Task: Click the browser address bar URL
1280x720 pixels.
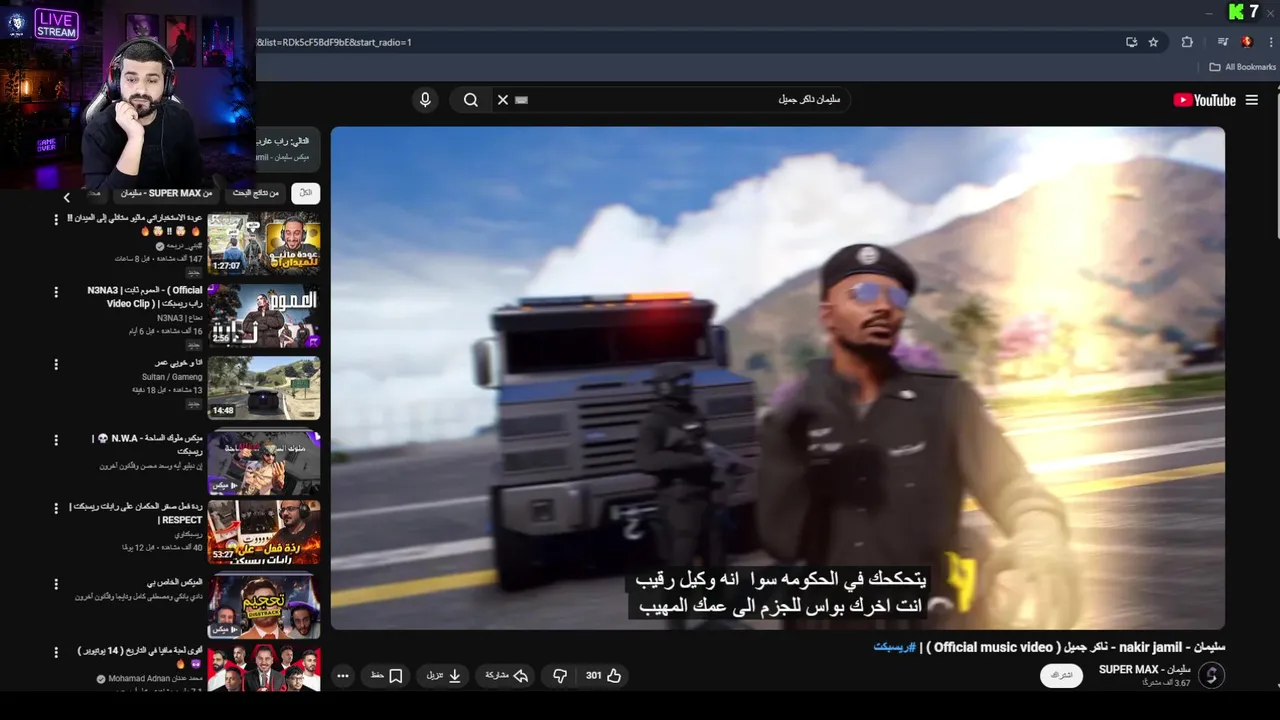Action: point(334,42)
